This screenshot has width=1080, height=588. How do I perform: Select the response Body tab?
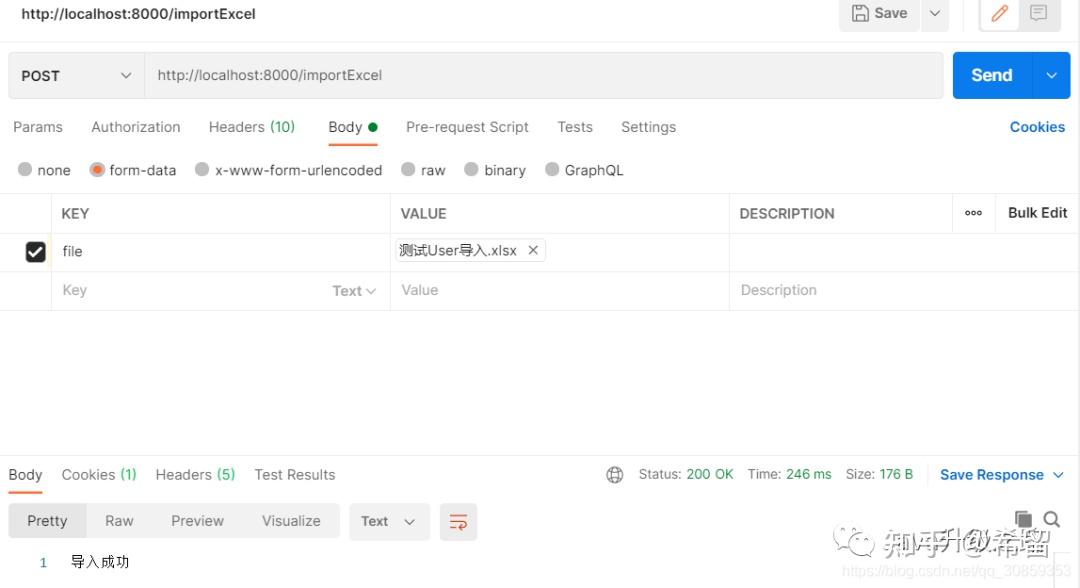tap(25, 475)
